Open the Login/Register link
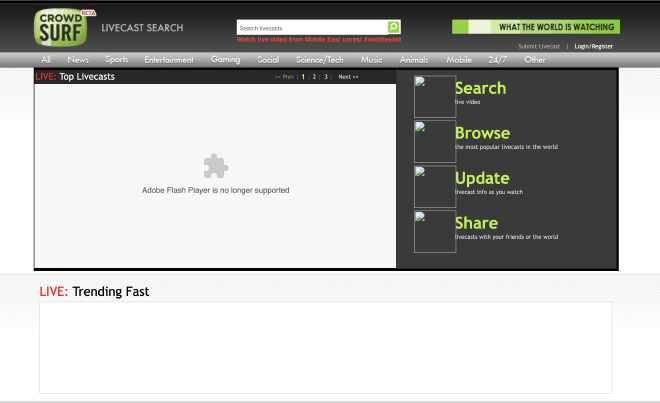 pyautogui.click(x=594, y=46)
